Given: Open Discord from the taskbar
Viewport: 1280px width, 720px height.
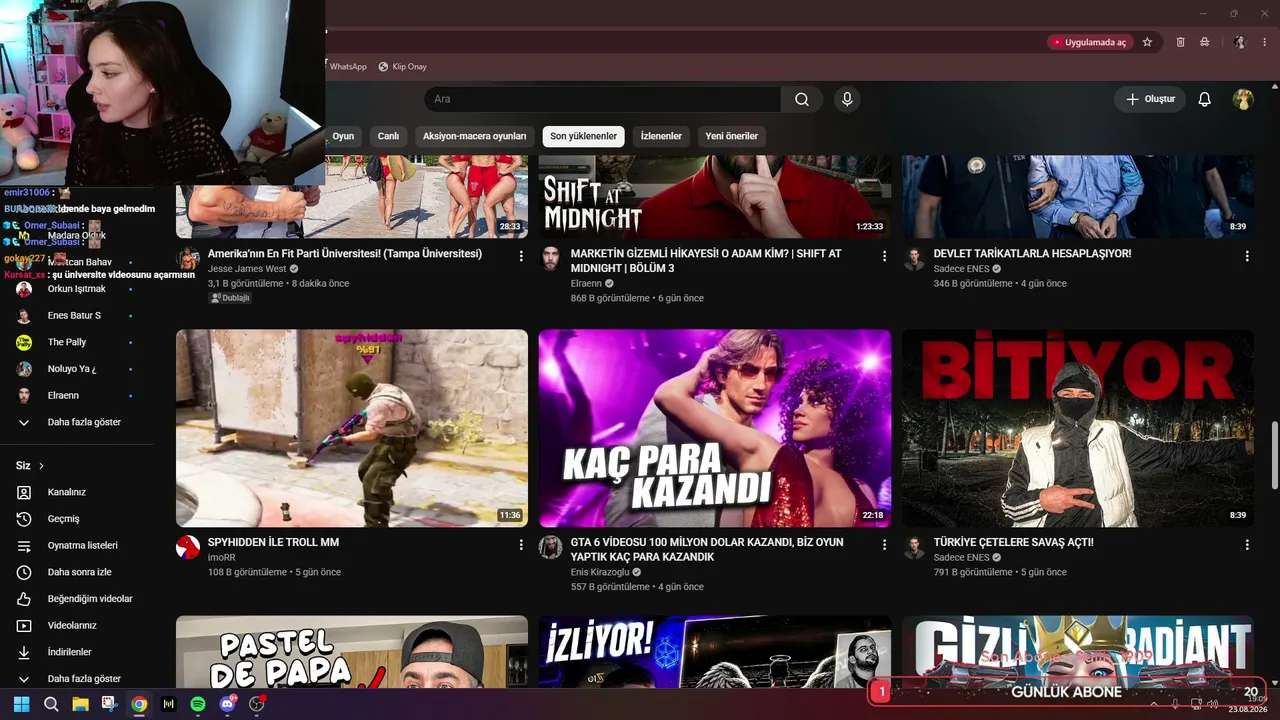Looking at the screenshot, I should 227,704.
